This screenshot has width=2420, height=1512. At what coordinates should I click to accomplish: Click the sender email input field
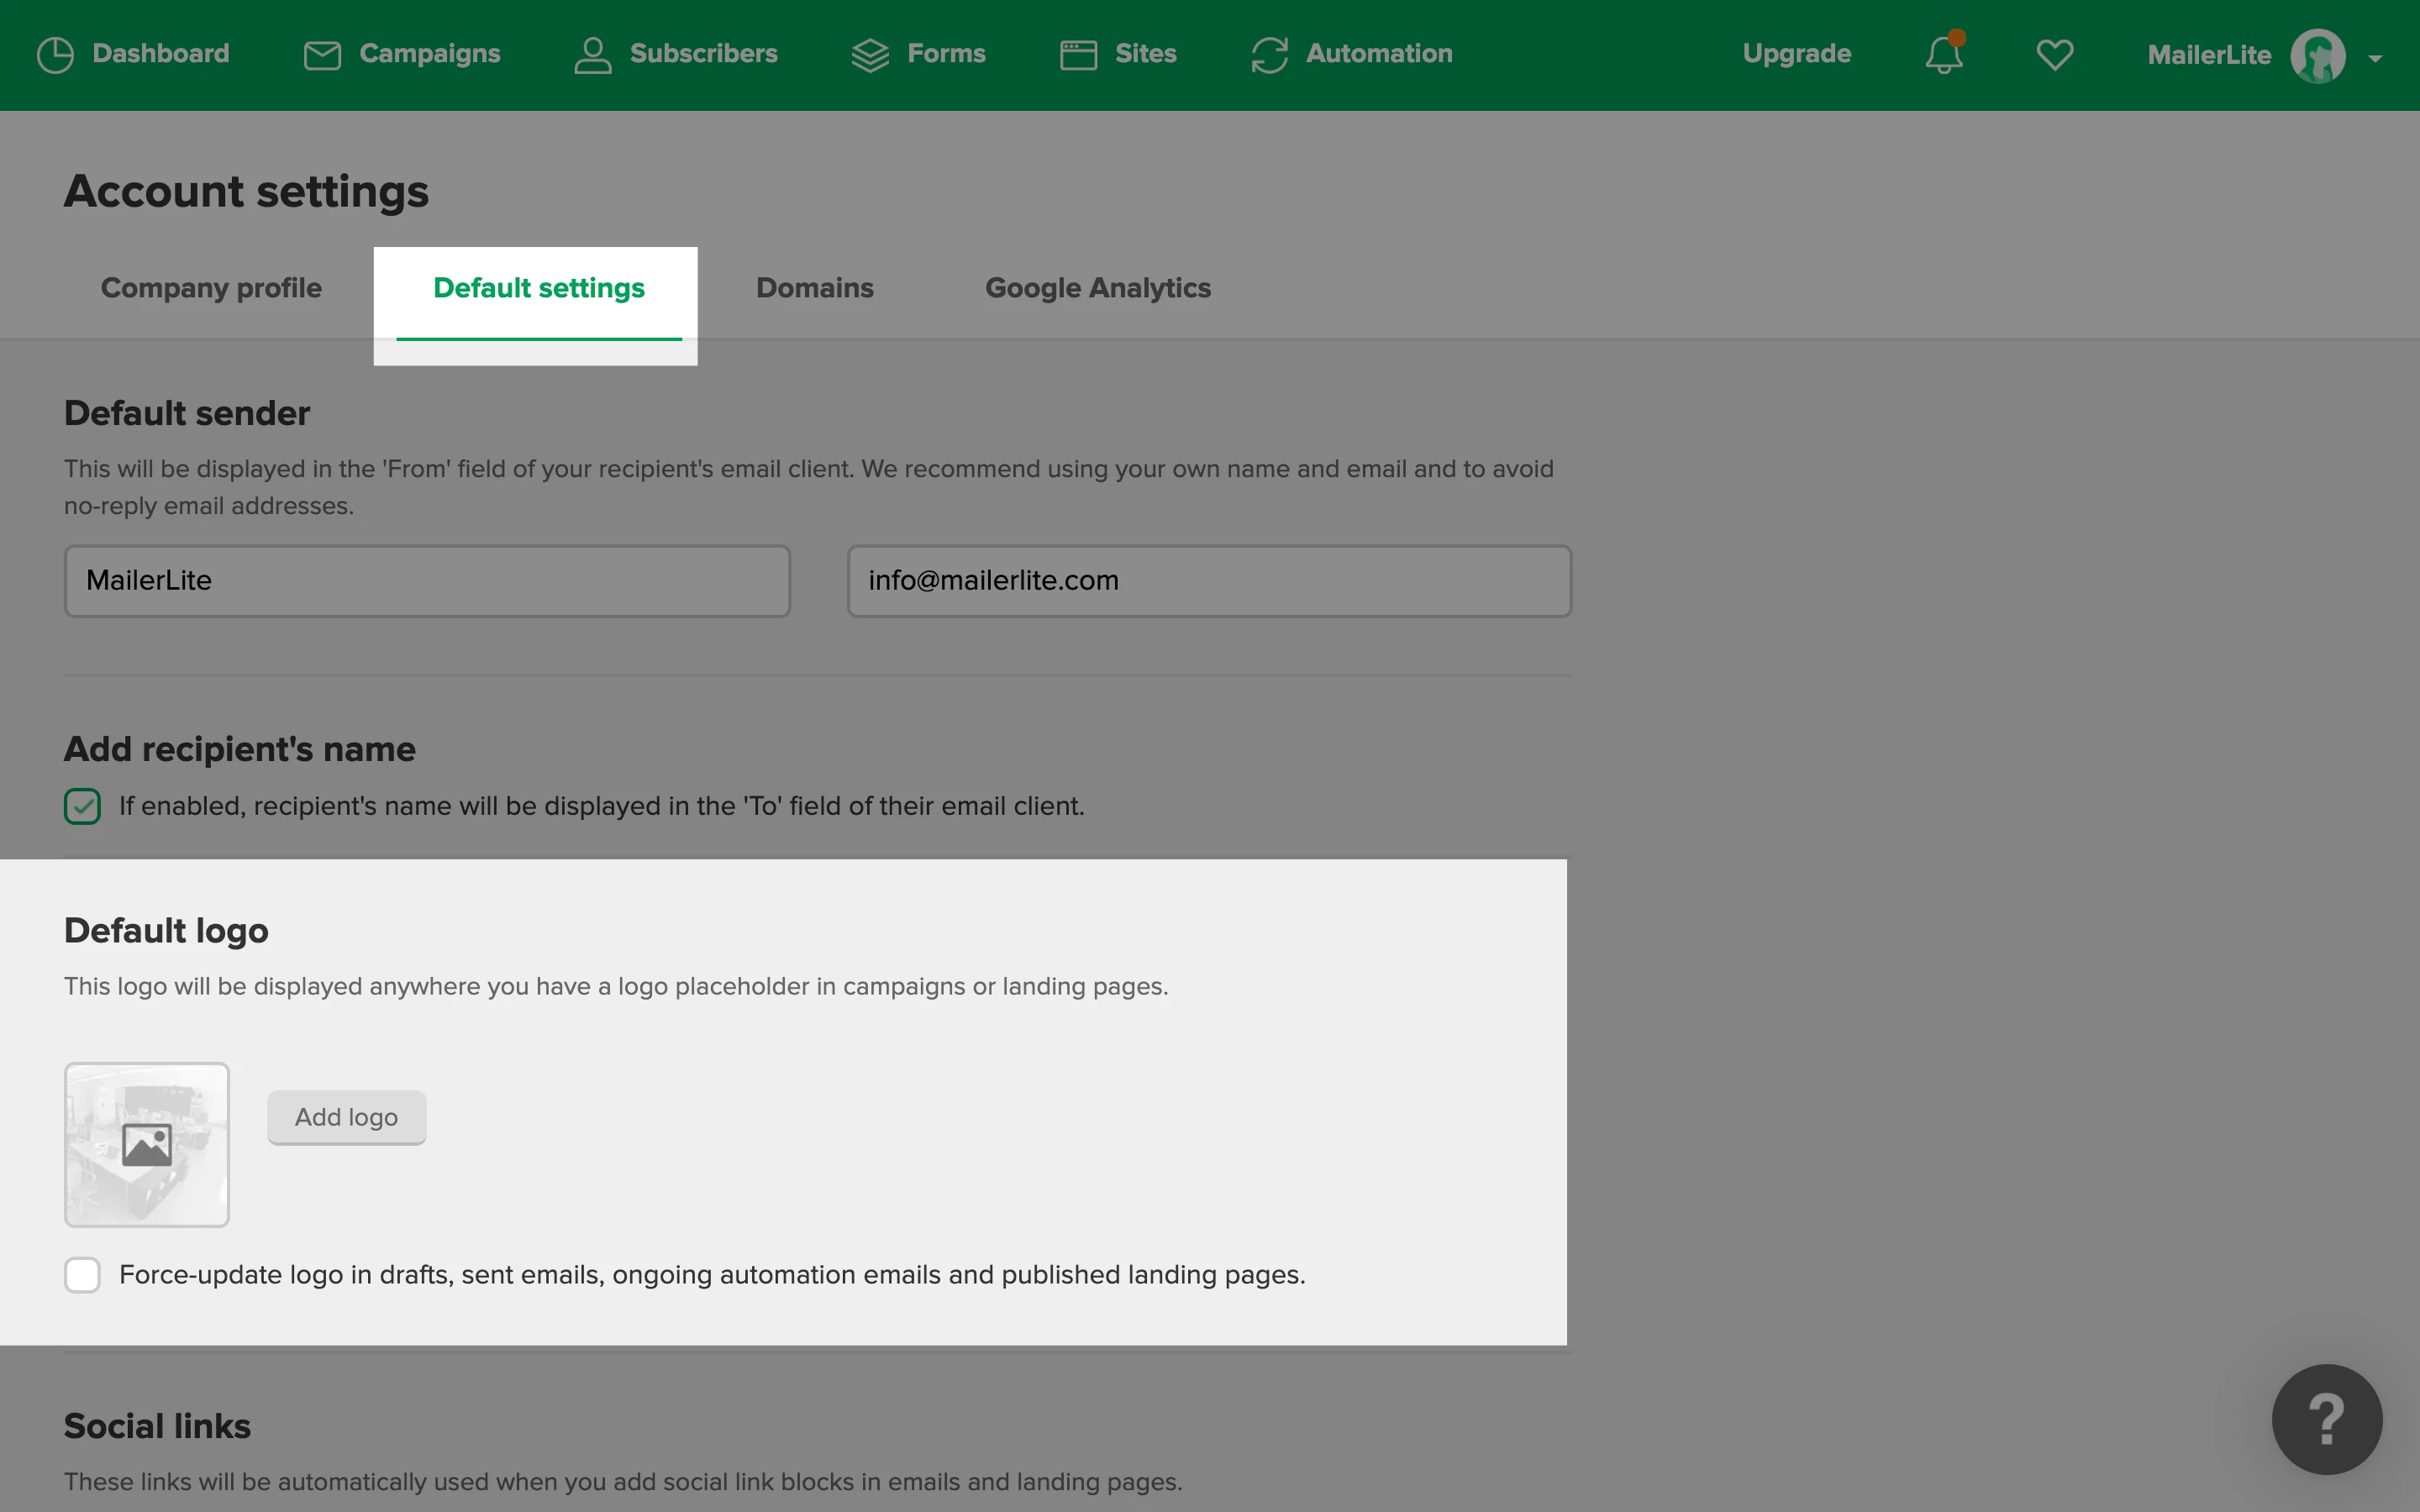[x=1208, y=581]
